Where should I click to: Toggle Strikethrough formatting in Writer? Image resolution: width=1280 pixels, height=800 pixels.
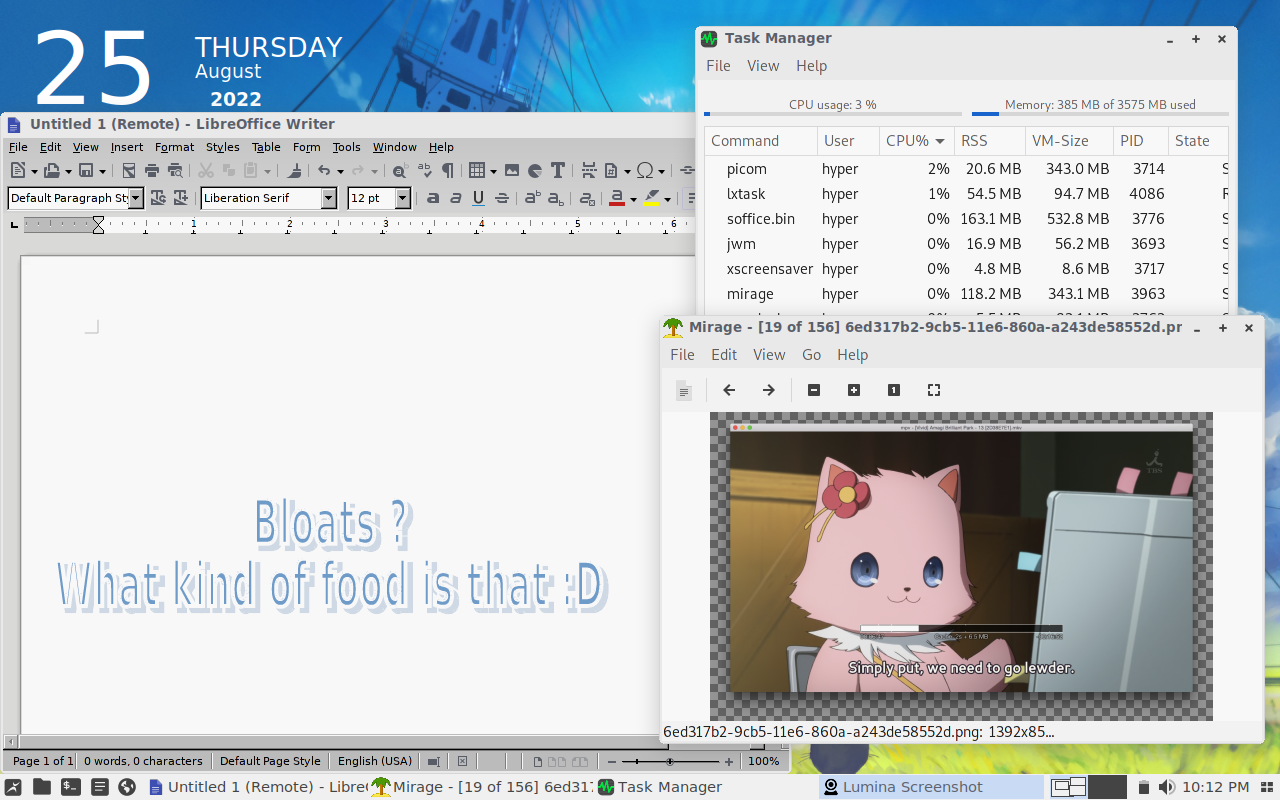click(x=502, y=198)
